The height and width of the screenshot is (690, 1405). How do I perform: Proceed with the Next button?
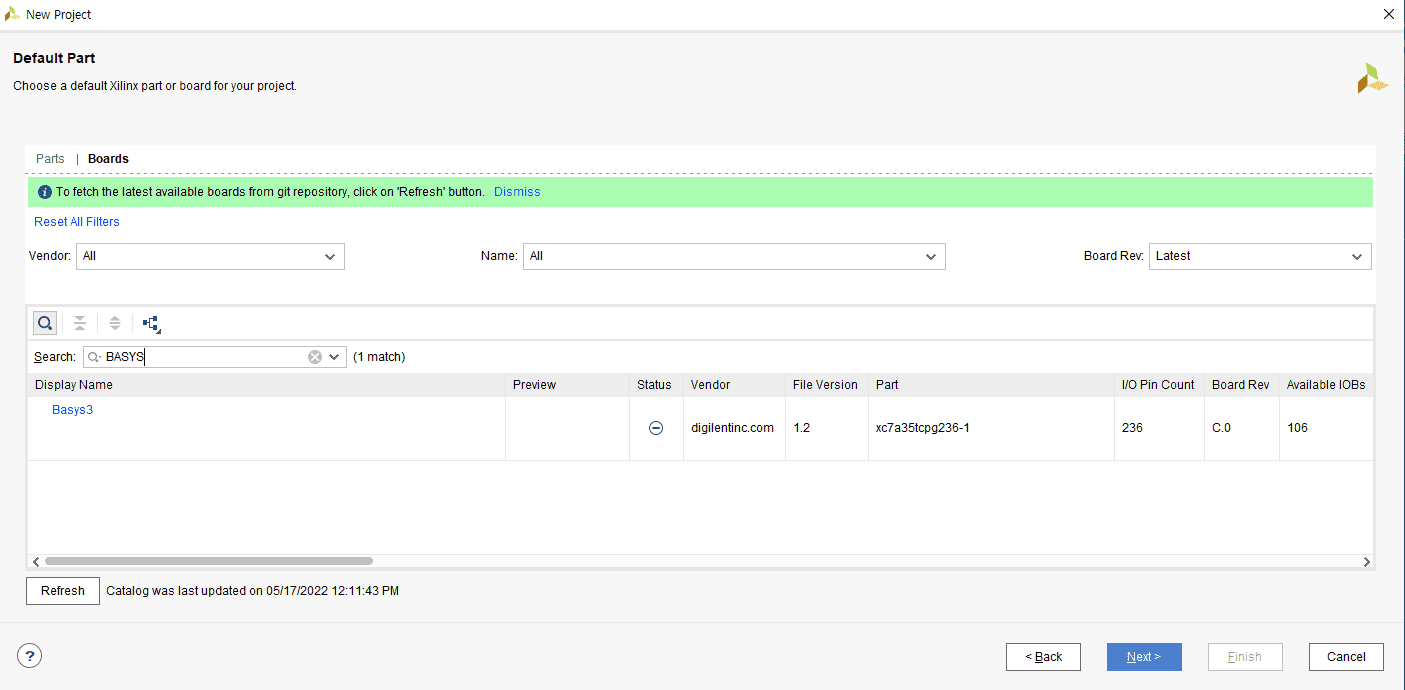click(1144, 657)
